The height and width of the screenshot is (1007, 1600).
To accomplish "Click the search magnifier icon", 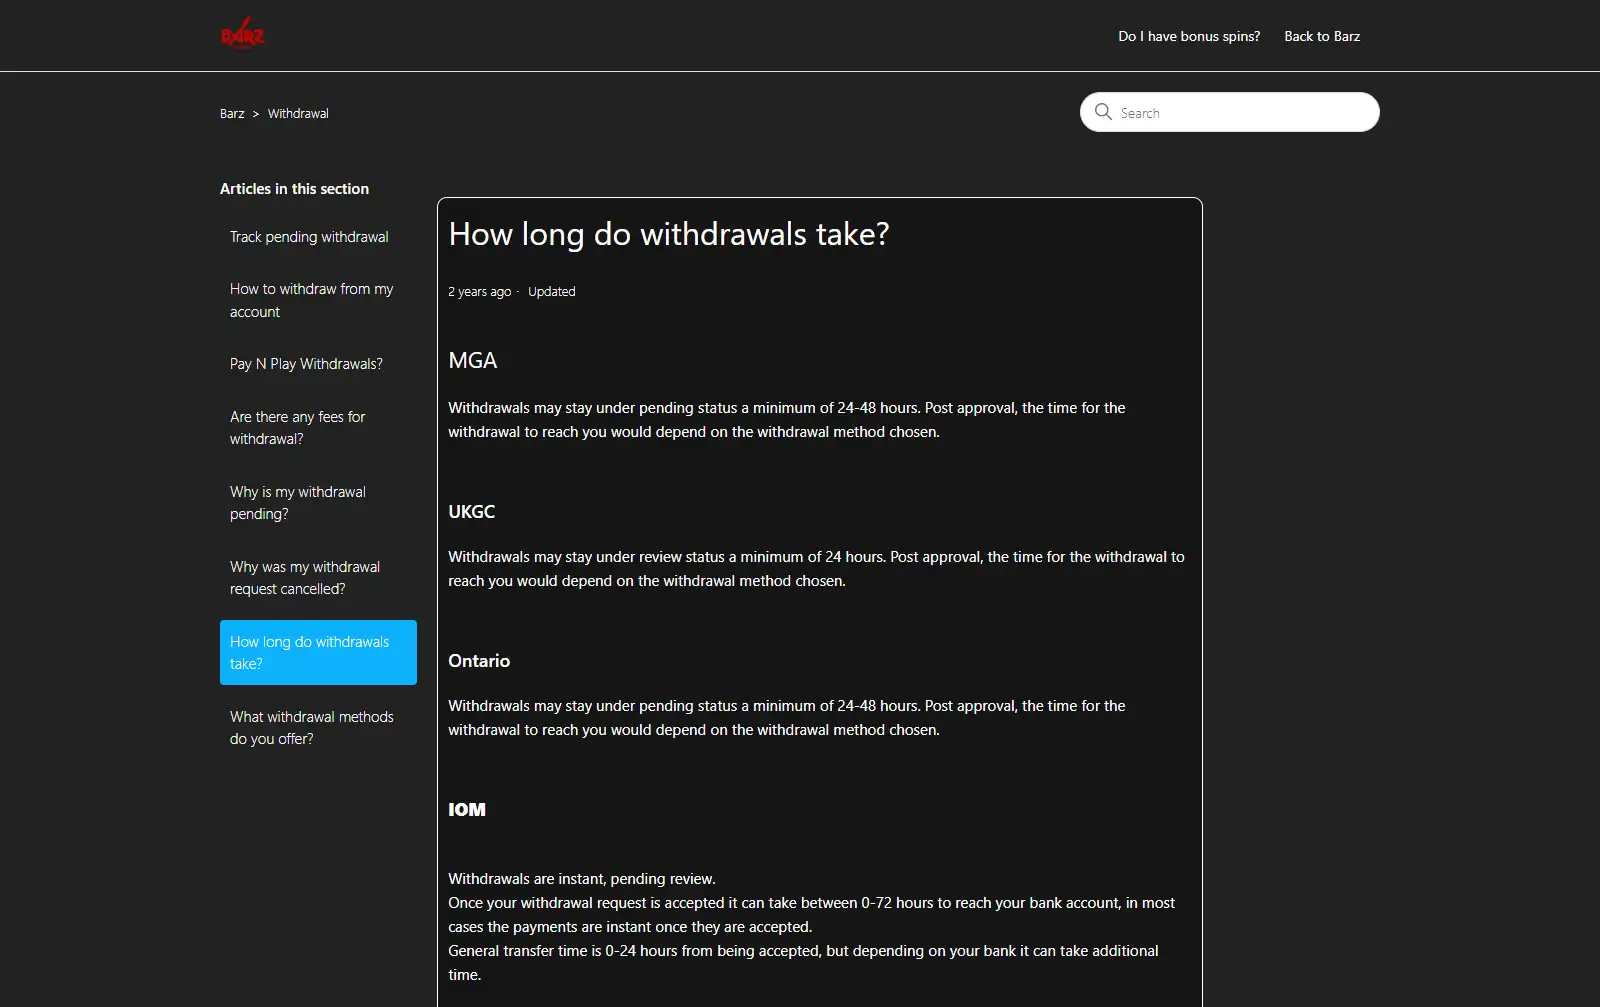I will (1103, 112).
